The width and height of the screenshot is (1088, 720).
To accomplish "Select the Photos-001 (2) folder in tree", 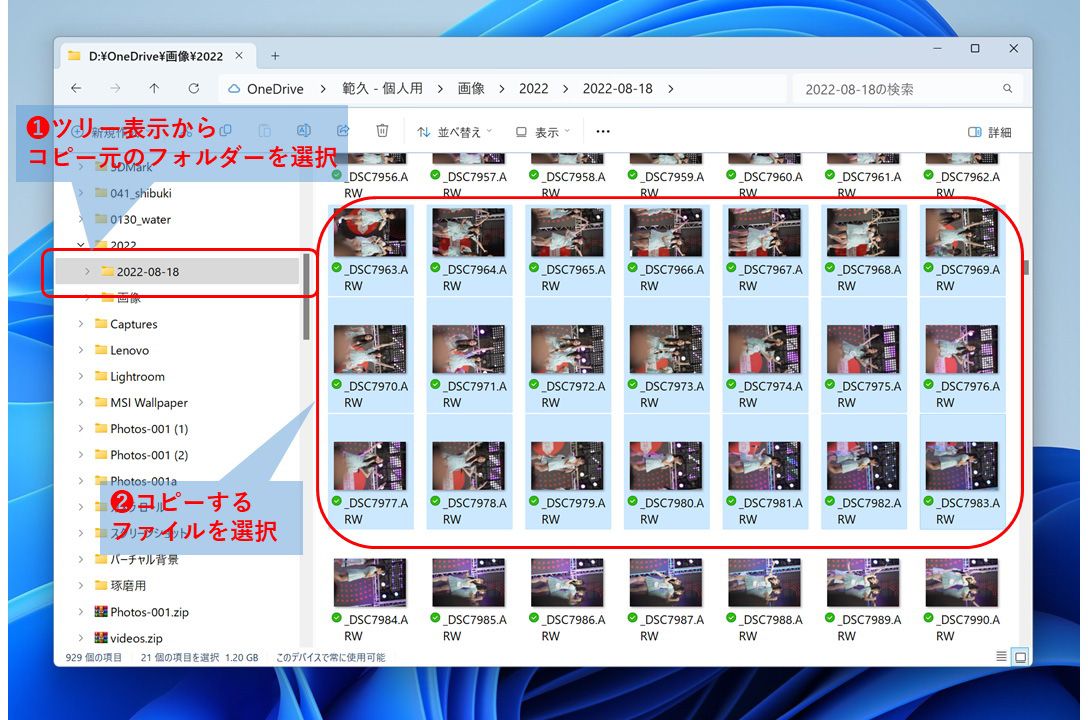I will 148,455.
